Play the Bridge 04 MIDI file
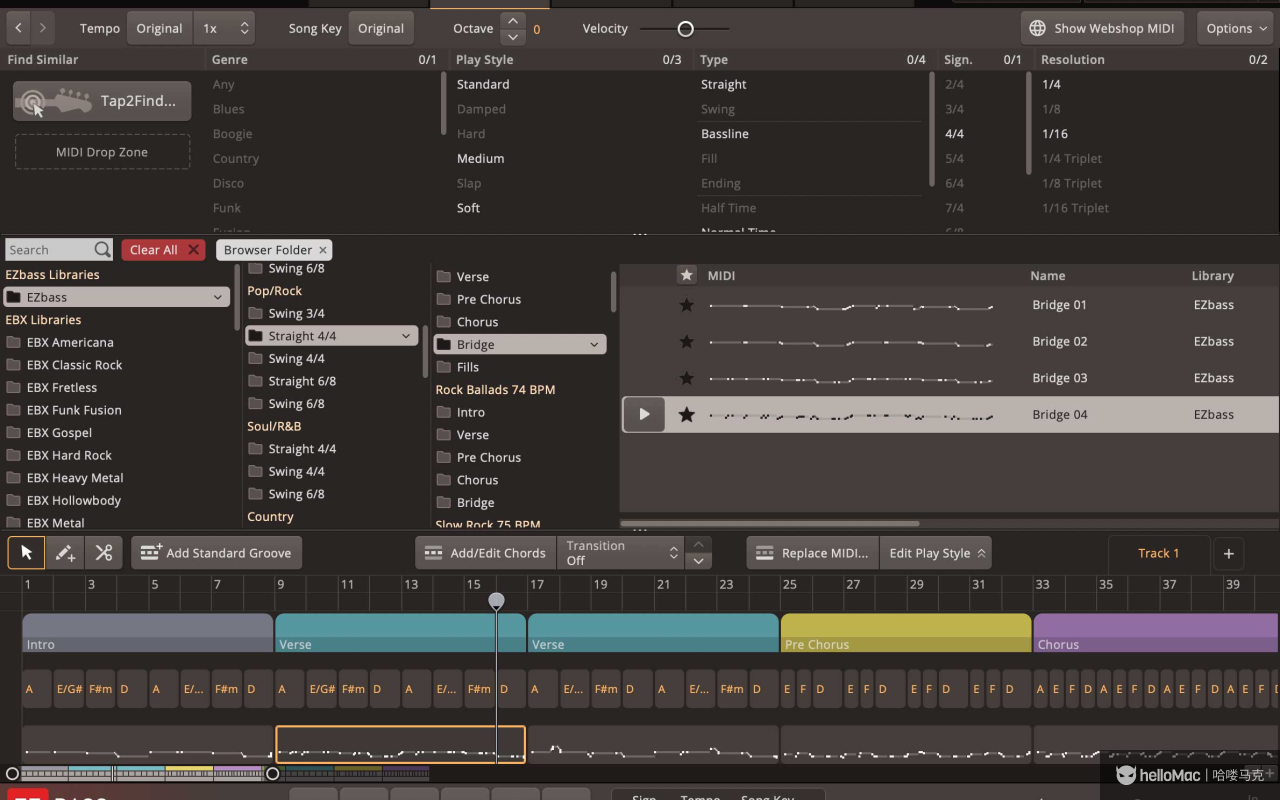Viewport: 1280px width, 800px height. 644,414
